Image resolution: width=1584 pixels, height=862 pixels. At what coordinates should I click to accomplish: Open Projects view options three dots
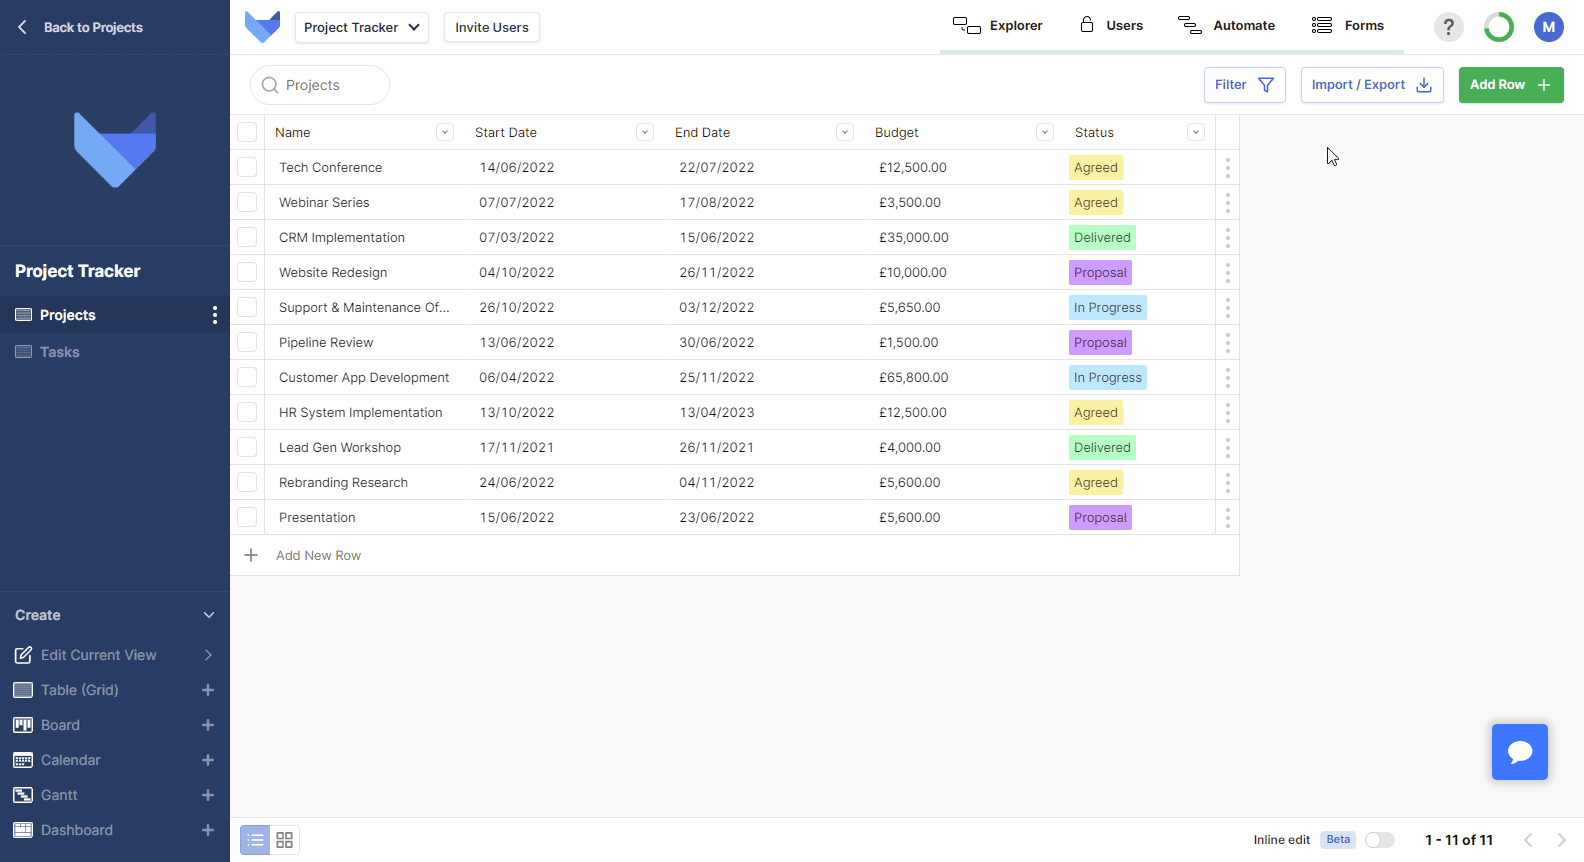(214, 315)
